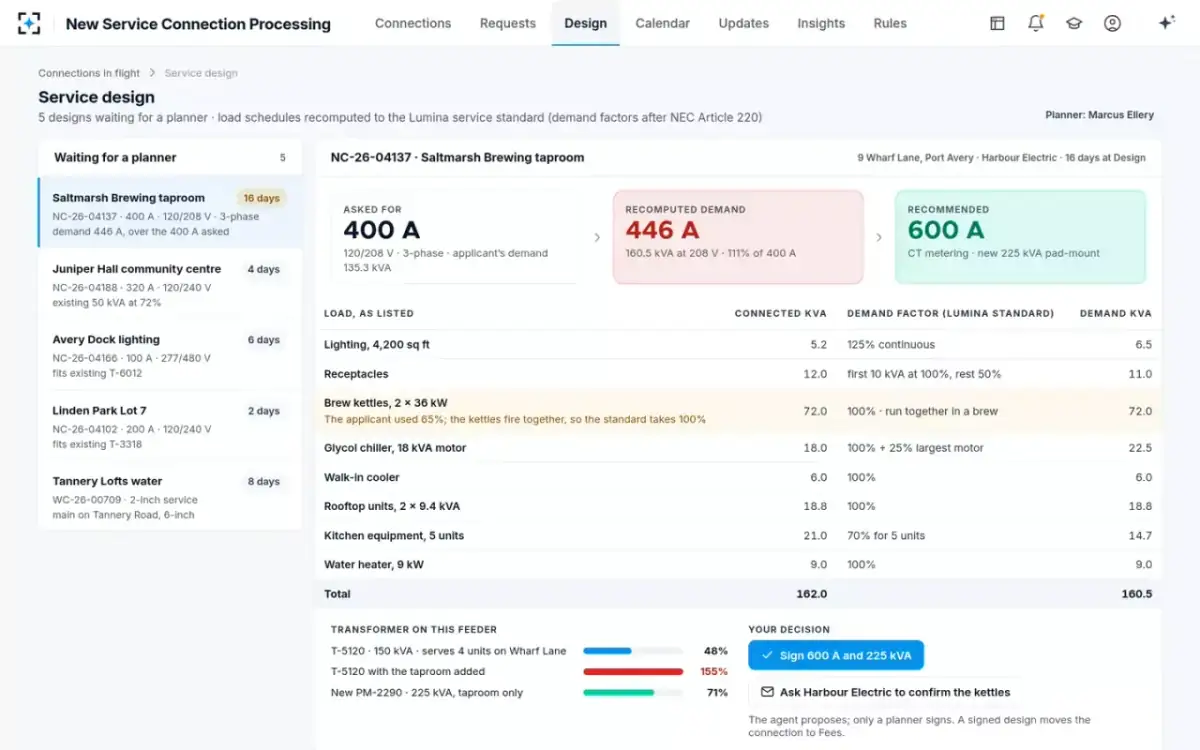Image resolution: width=1200 pixels, height=750 pixels.
Task: Select Avery Dock lighting design
Action: pyautogui.click(x=170, y=355)
